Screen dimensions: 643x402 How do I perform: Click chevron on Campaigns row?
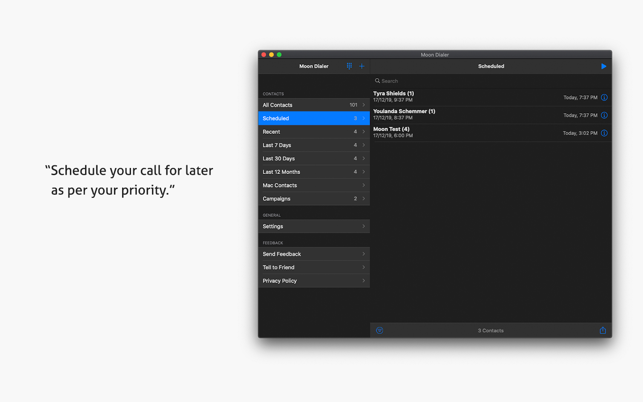(x=363, y=199)
